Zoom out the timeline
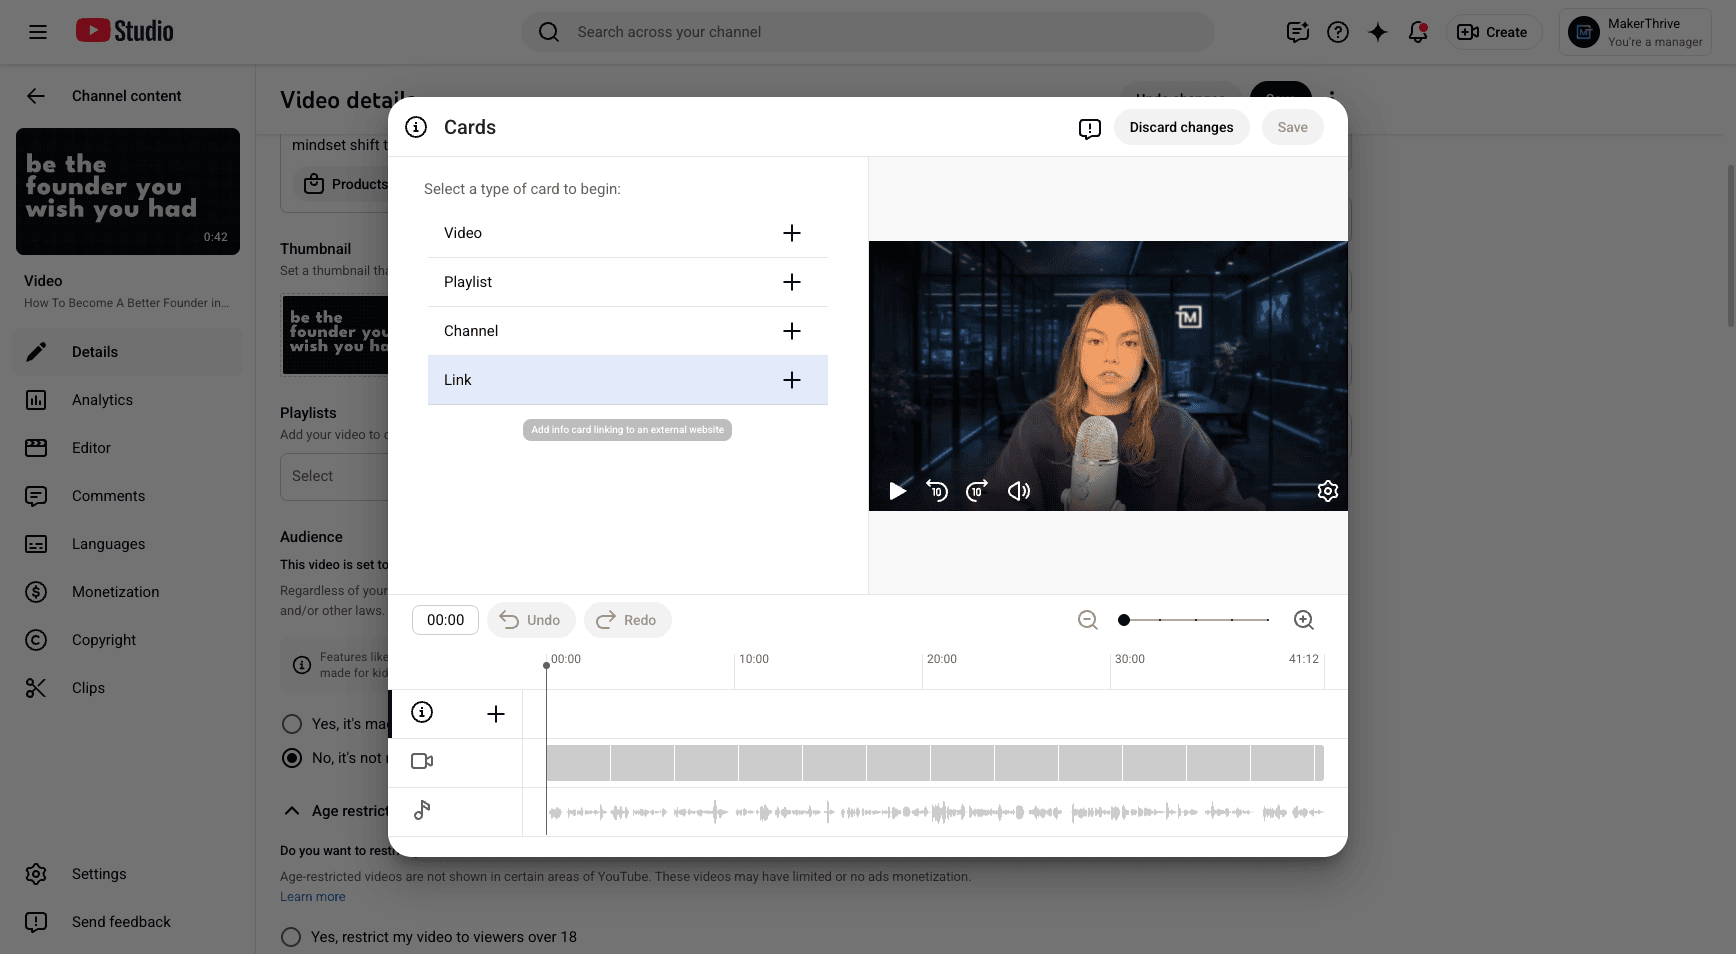 (x=1088, y=620)
